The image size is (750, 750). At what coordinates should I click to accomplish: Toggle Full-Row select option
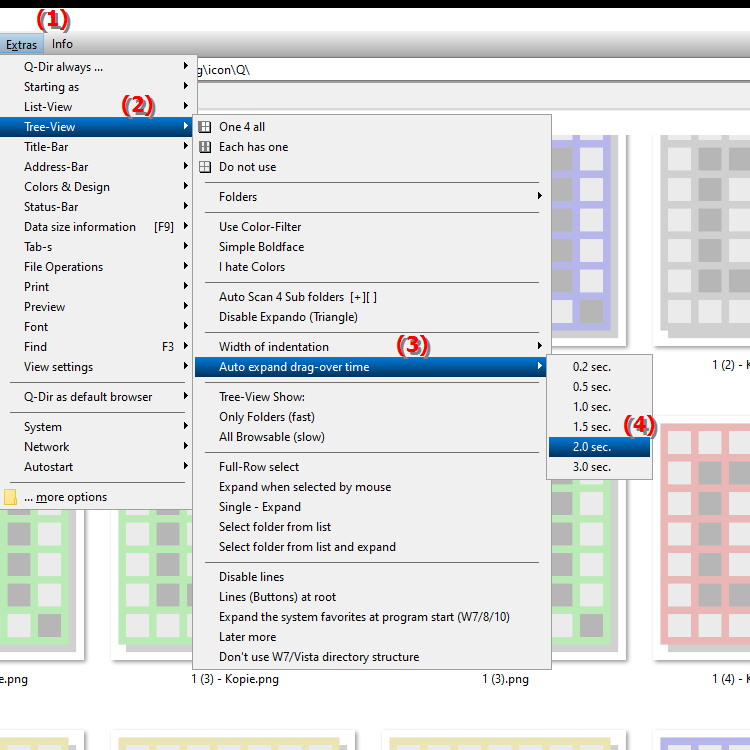(x=372, y=467)
